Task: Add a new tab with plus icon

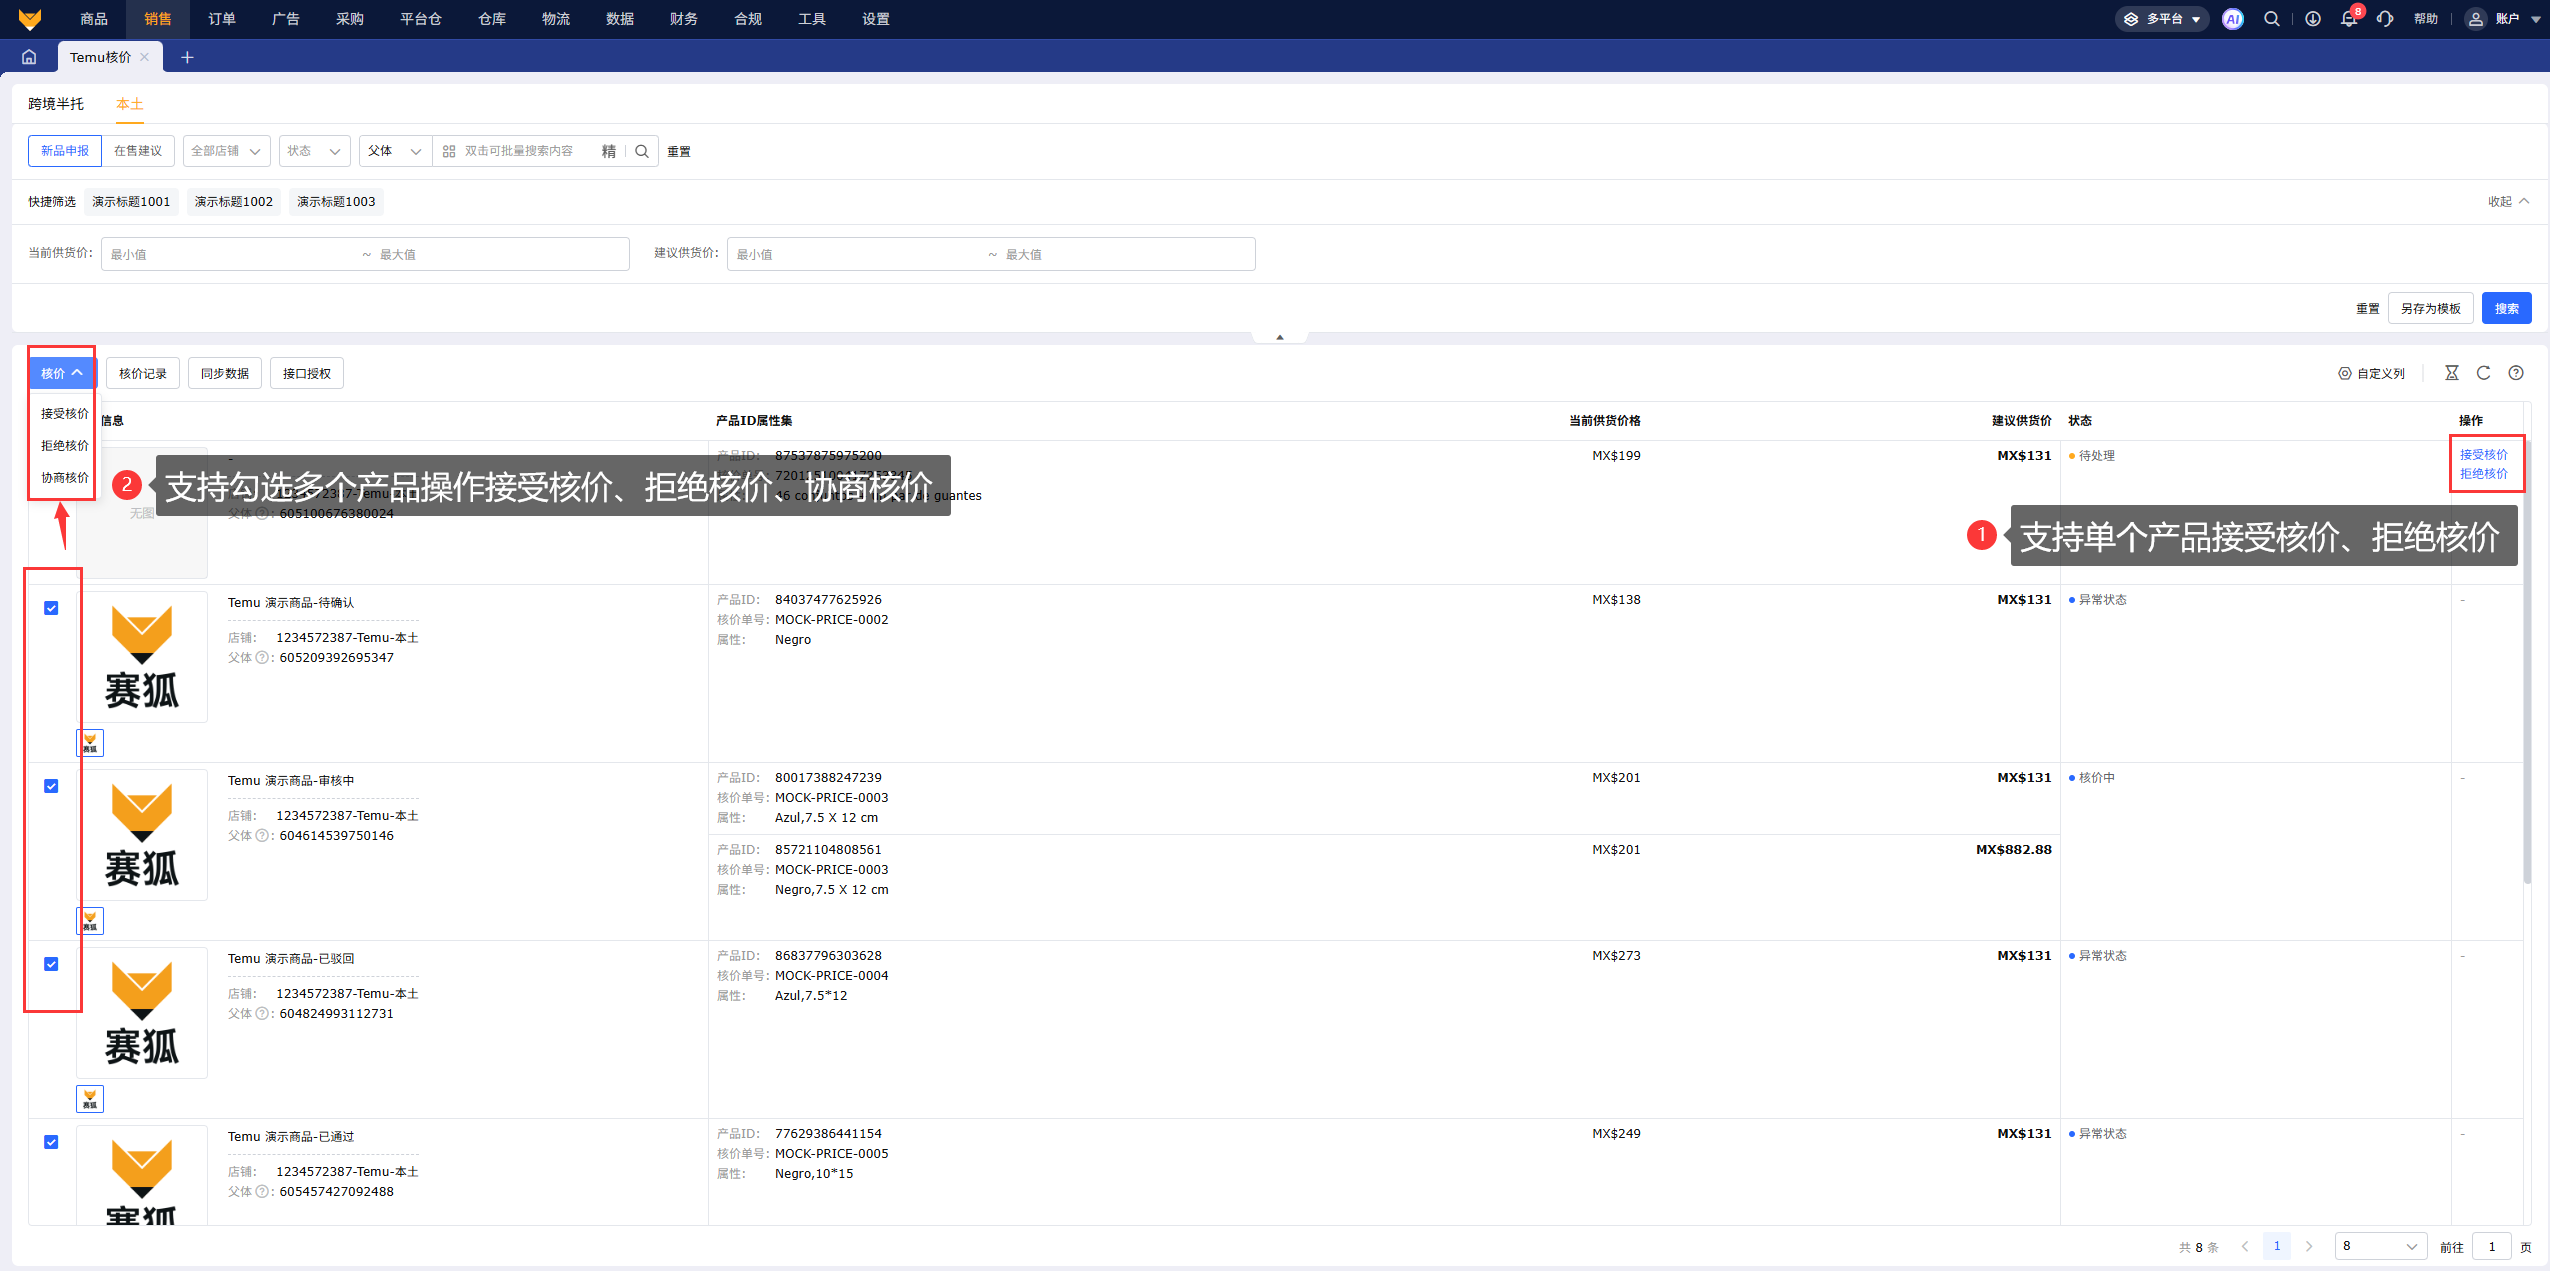Action: (187, 57)
